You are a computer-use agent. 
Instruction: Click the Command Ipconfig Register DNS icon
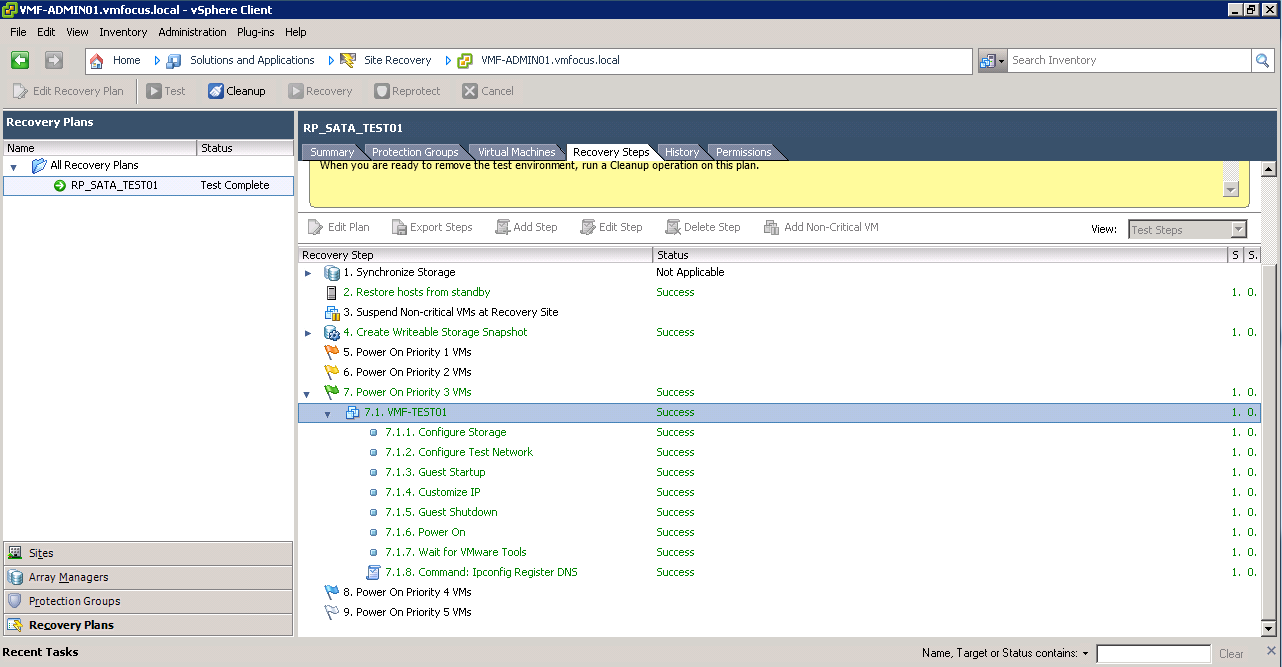coord(373,572)
